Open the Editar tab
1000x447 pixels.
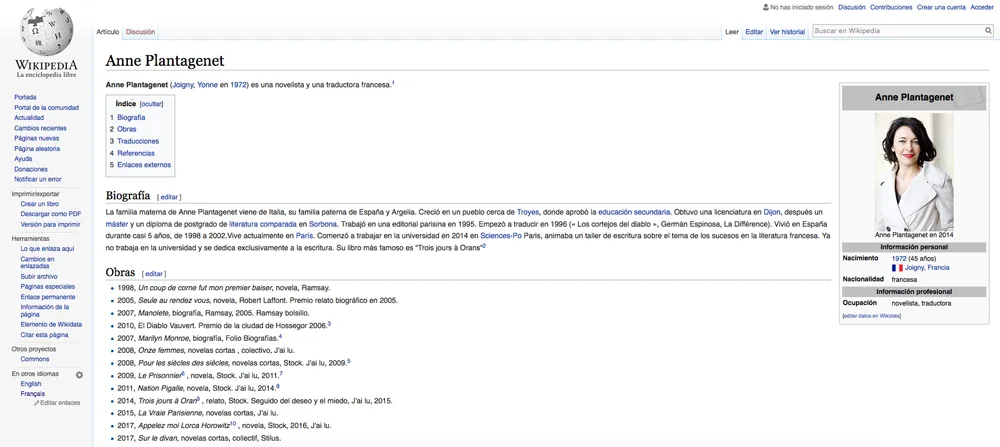[754, 32]
